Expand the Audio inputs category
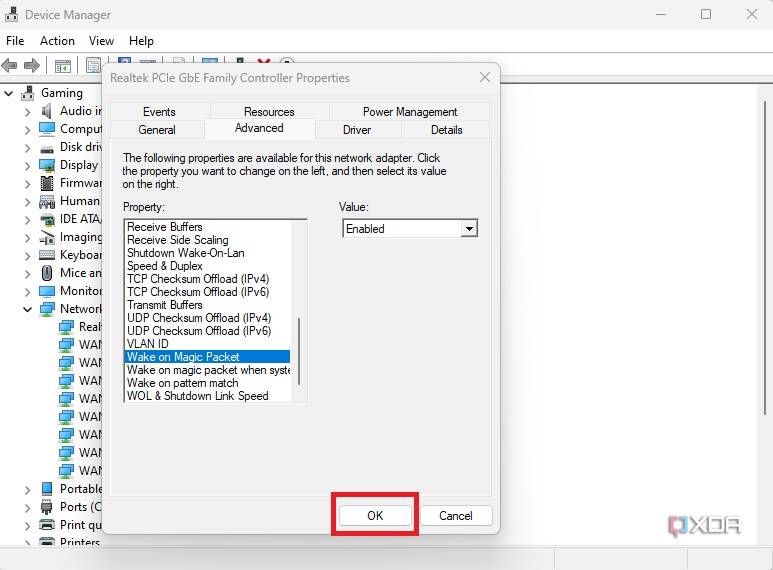773x570 pixels. tap(28, 112)
